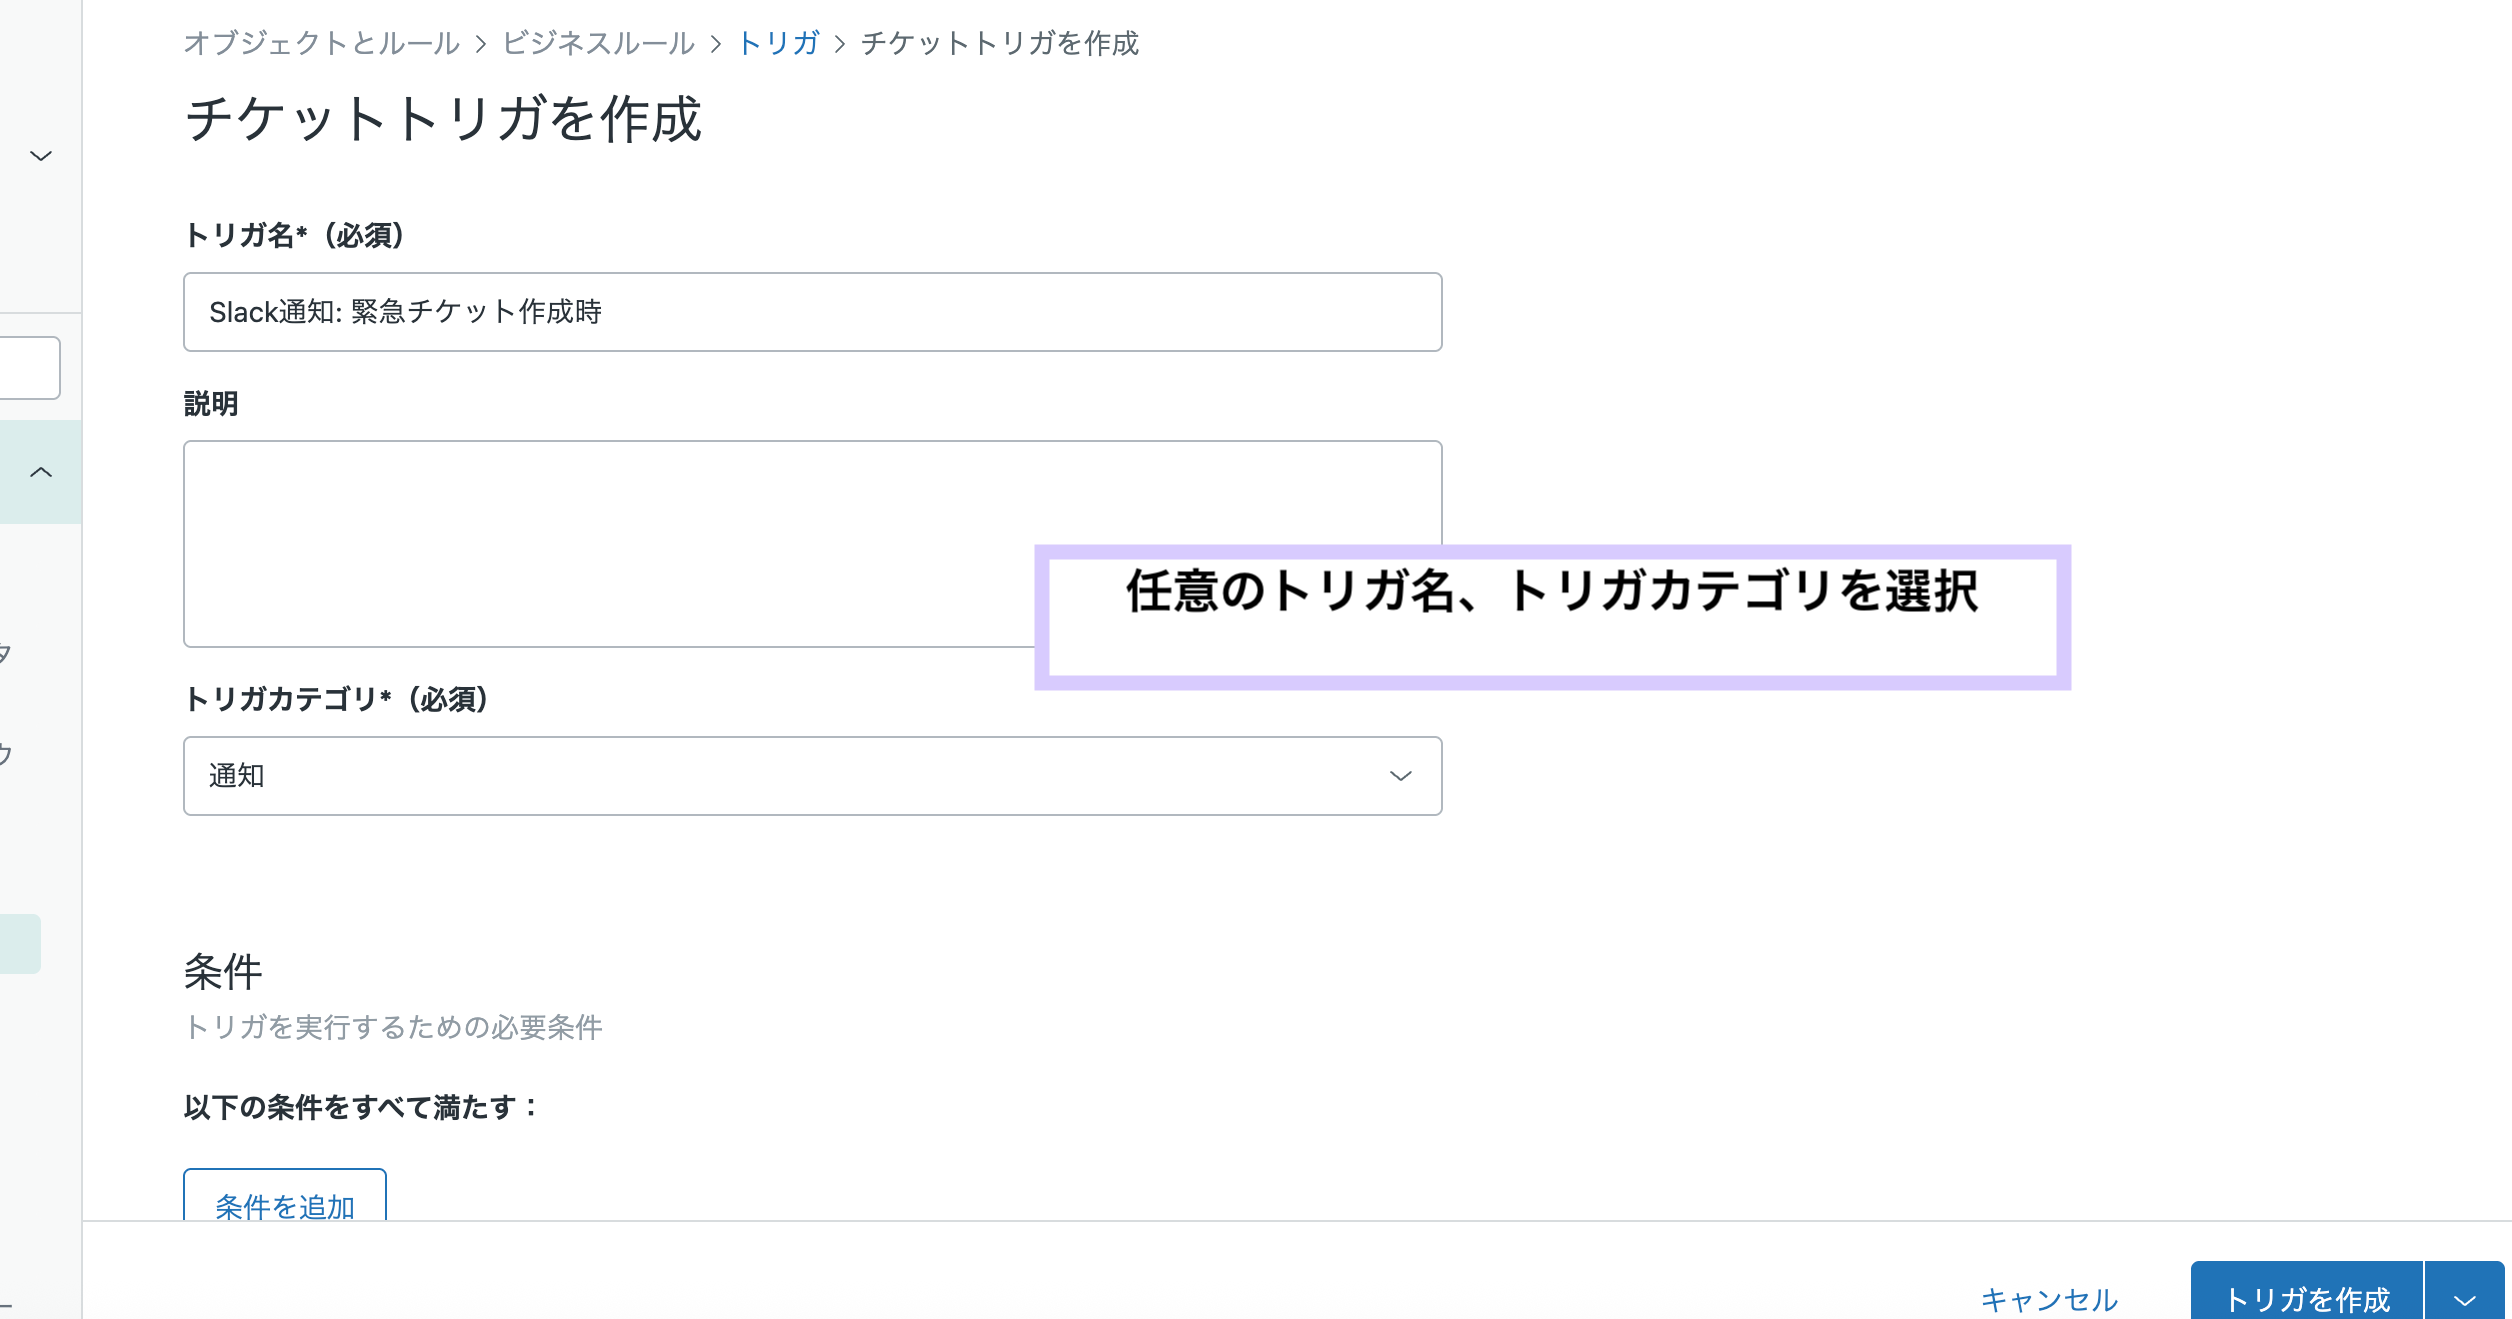Expand the collapsed sidebar section chevron
The image size is (2512, 1319).
(41, 156)
